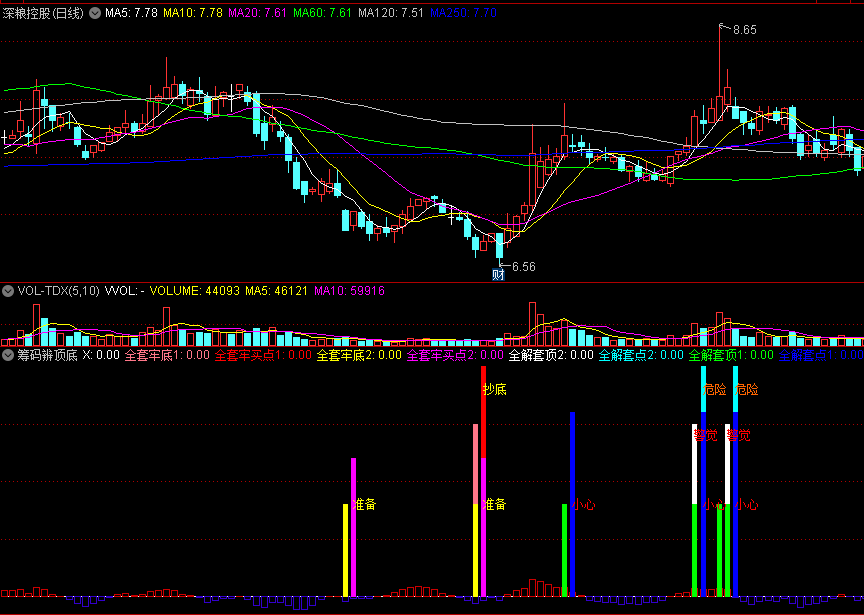Select the pink signal bar segment

[476, 464]
